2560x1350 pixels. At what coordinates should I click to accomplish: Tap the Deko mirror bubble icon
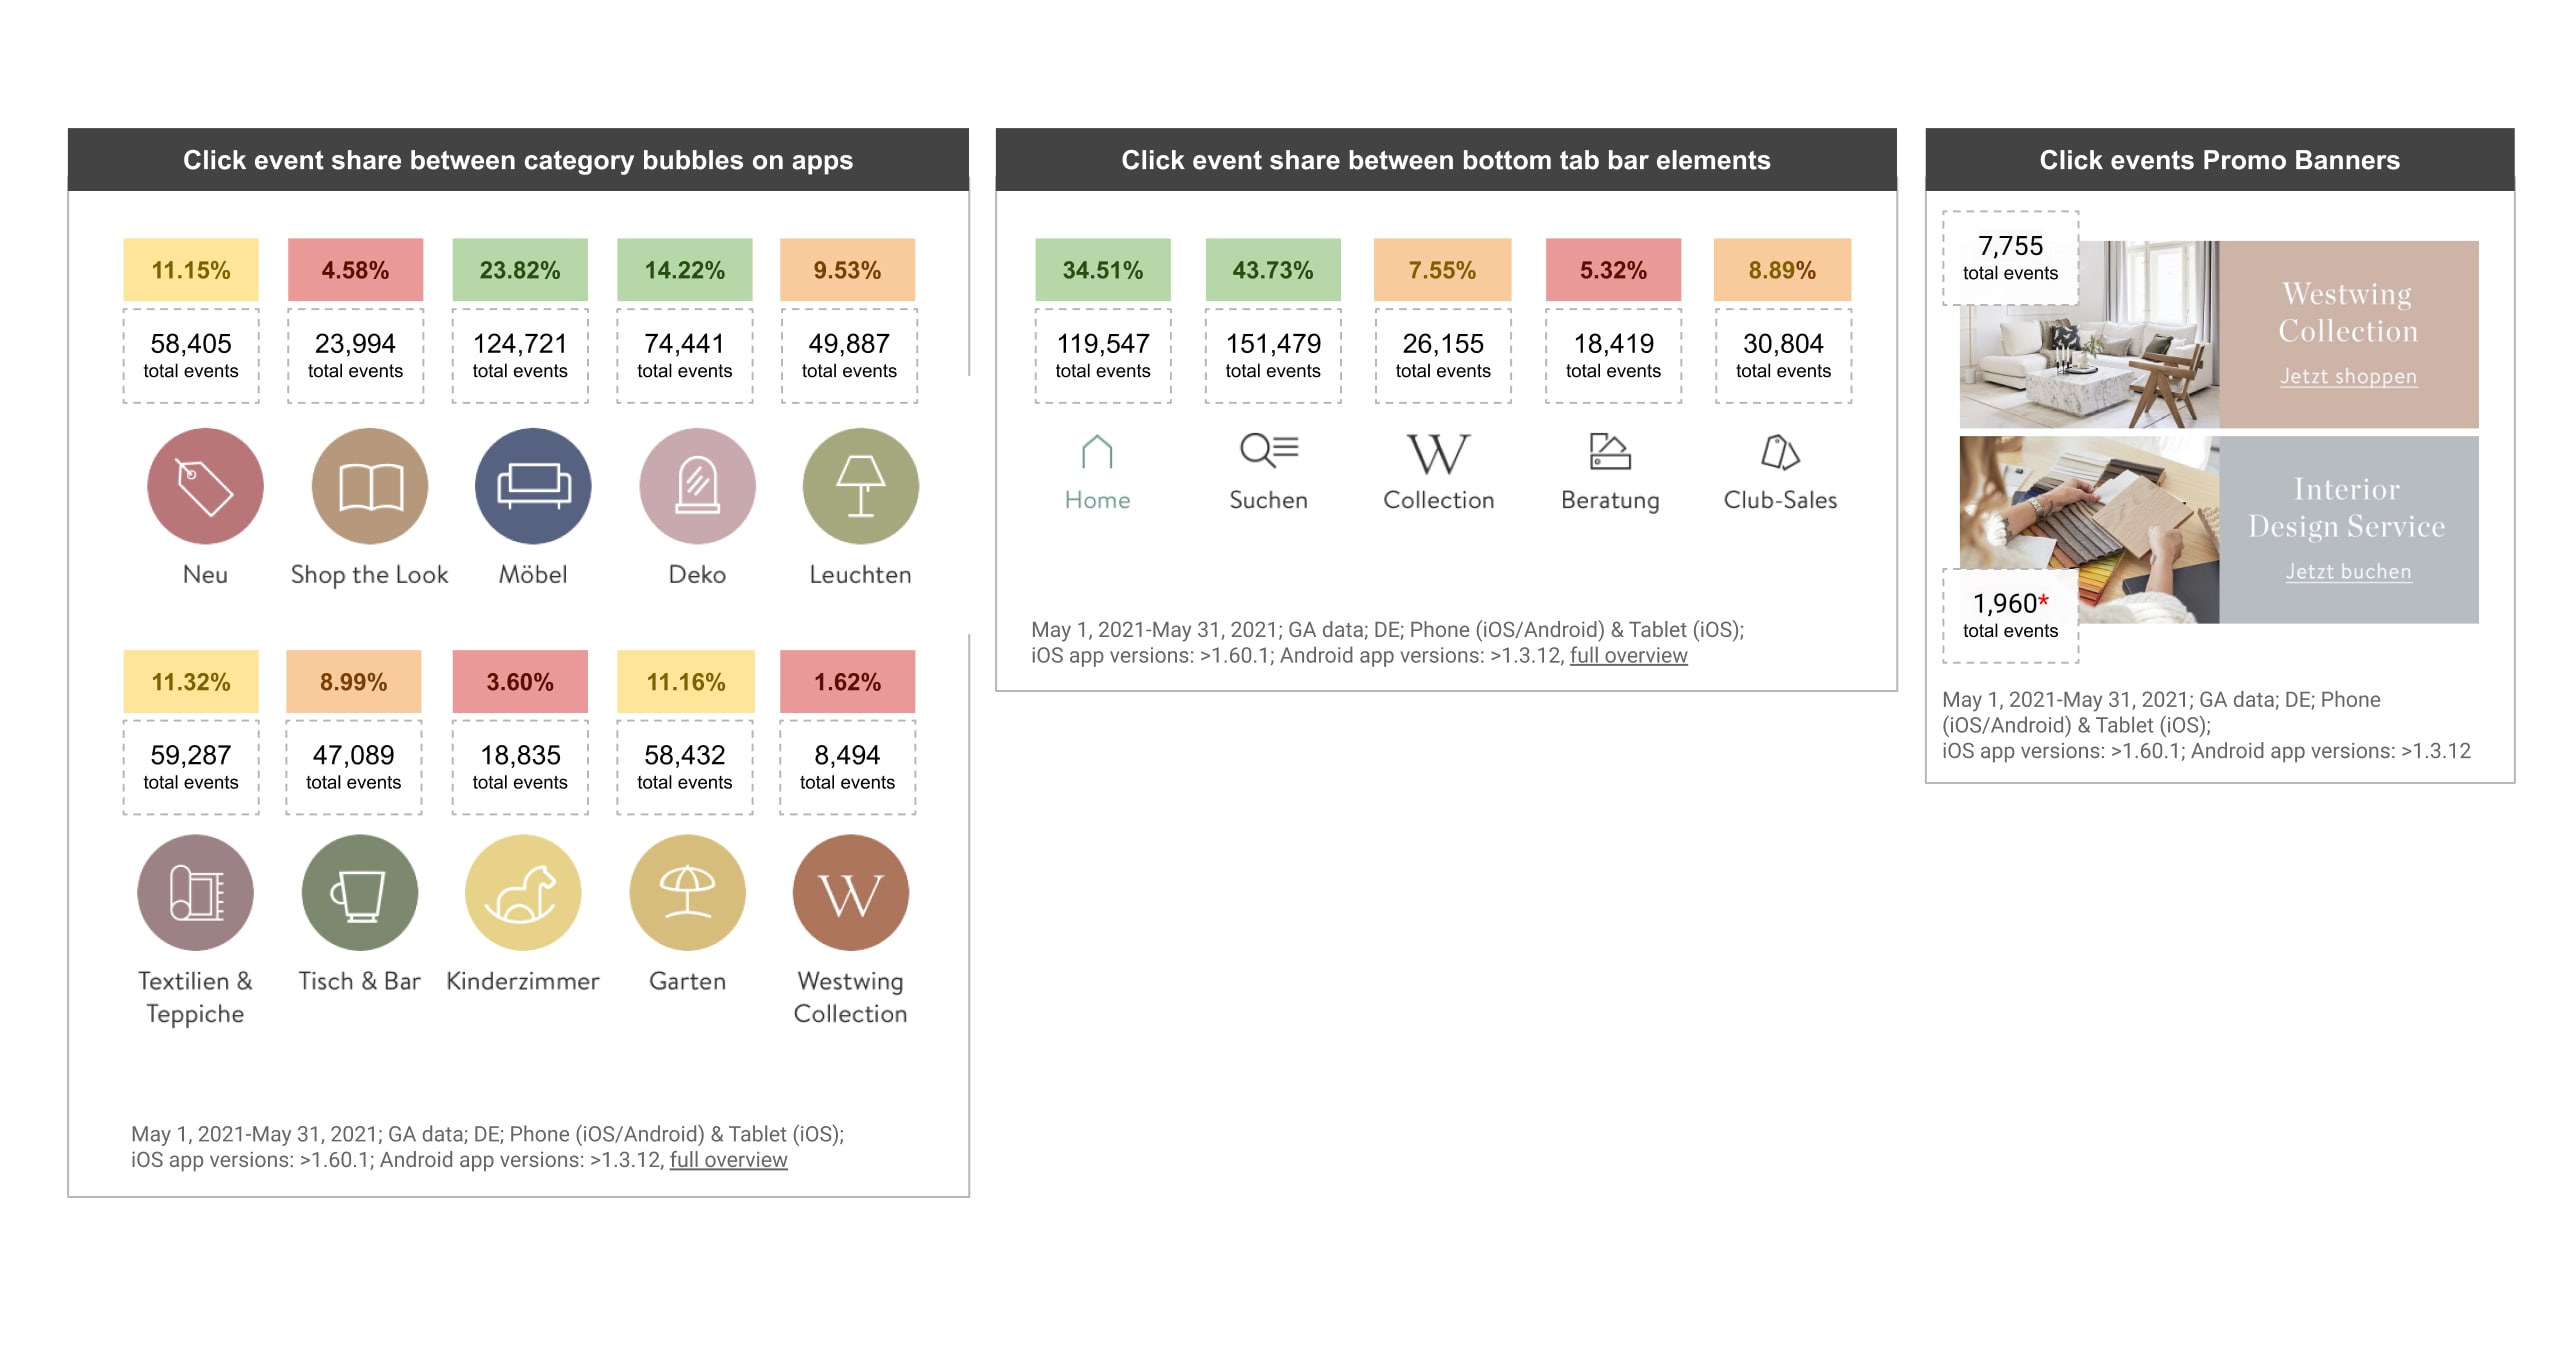[697, 487]
